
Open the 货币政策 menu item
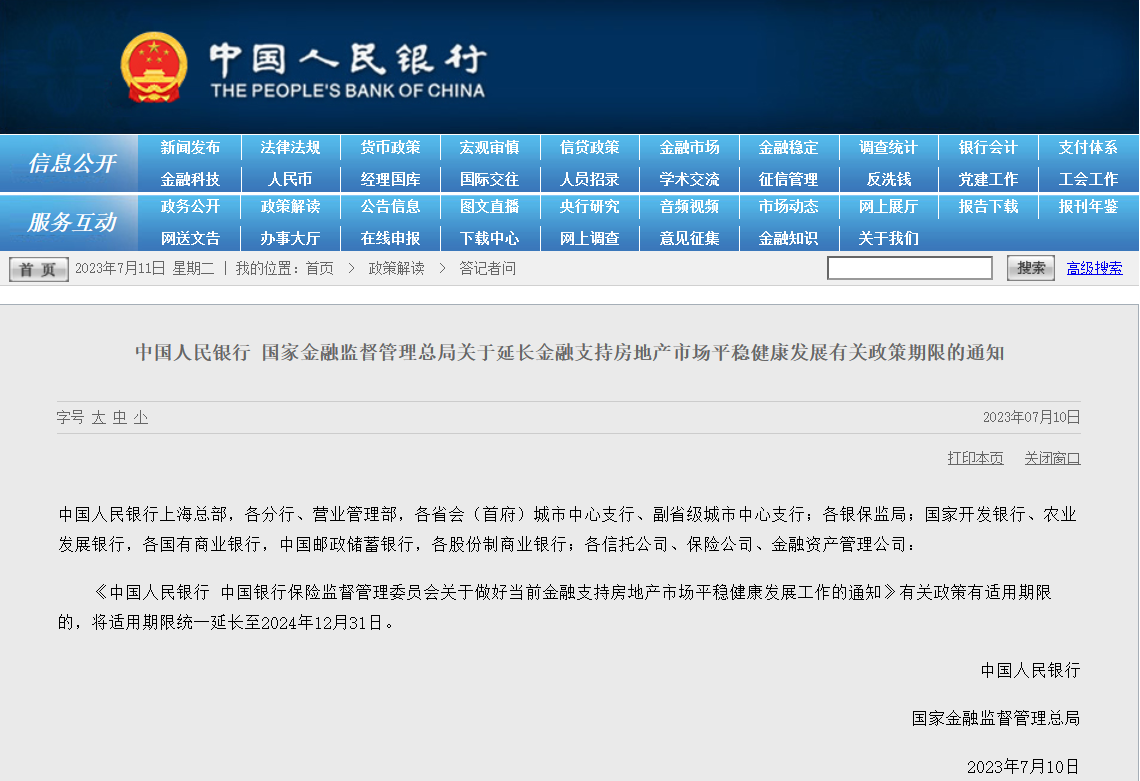click(390, 147)
